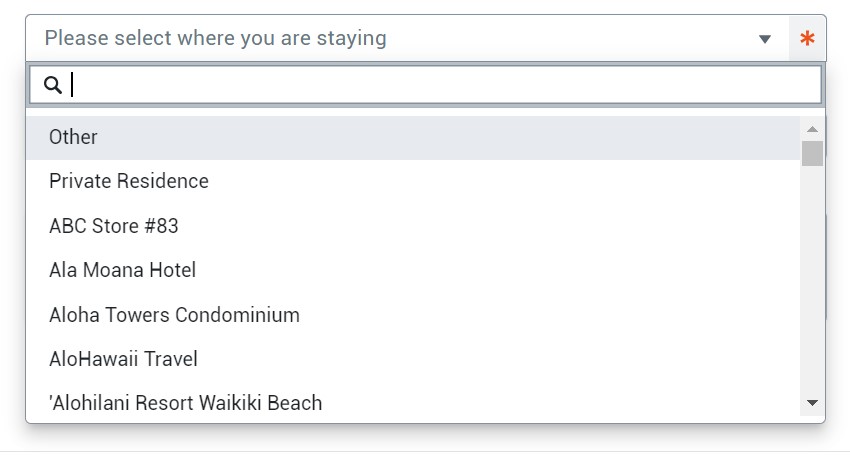Choose 'Aloha Towers Condominium'
Viewport: 850px width, 460px height.
tap(174, 315)
